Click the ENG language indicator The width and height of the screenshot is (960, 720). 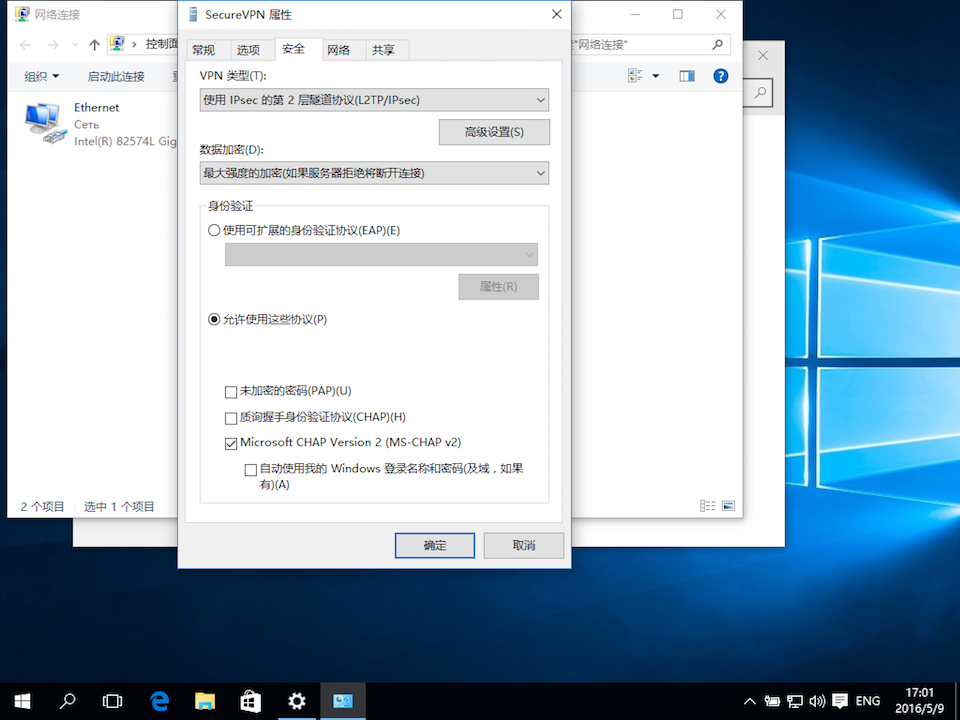click(x=868, y=702)
